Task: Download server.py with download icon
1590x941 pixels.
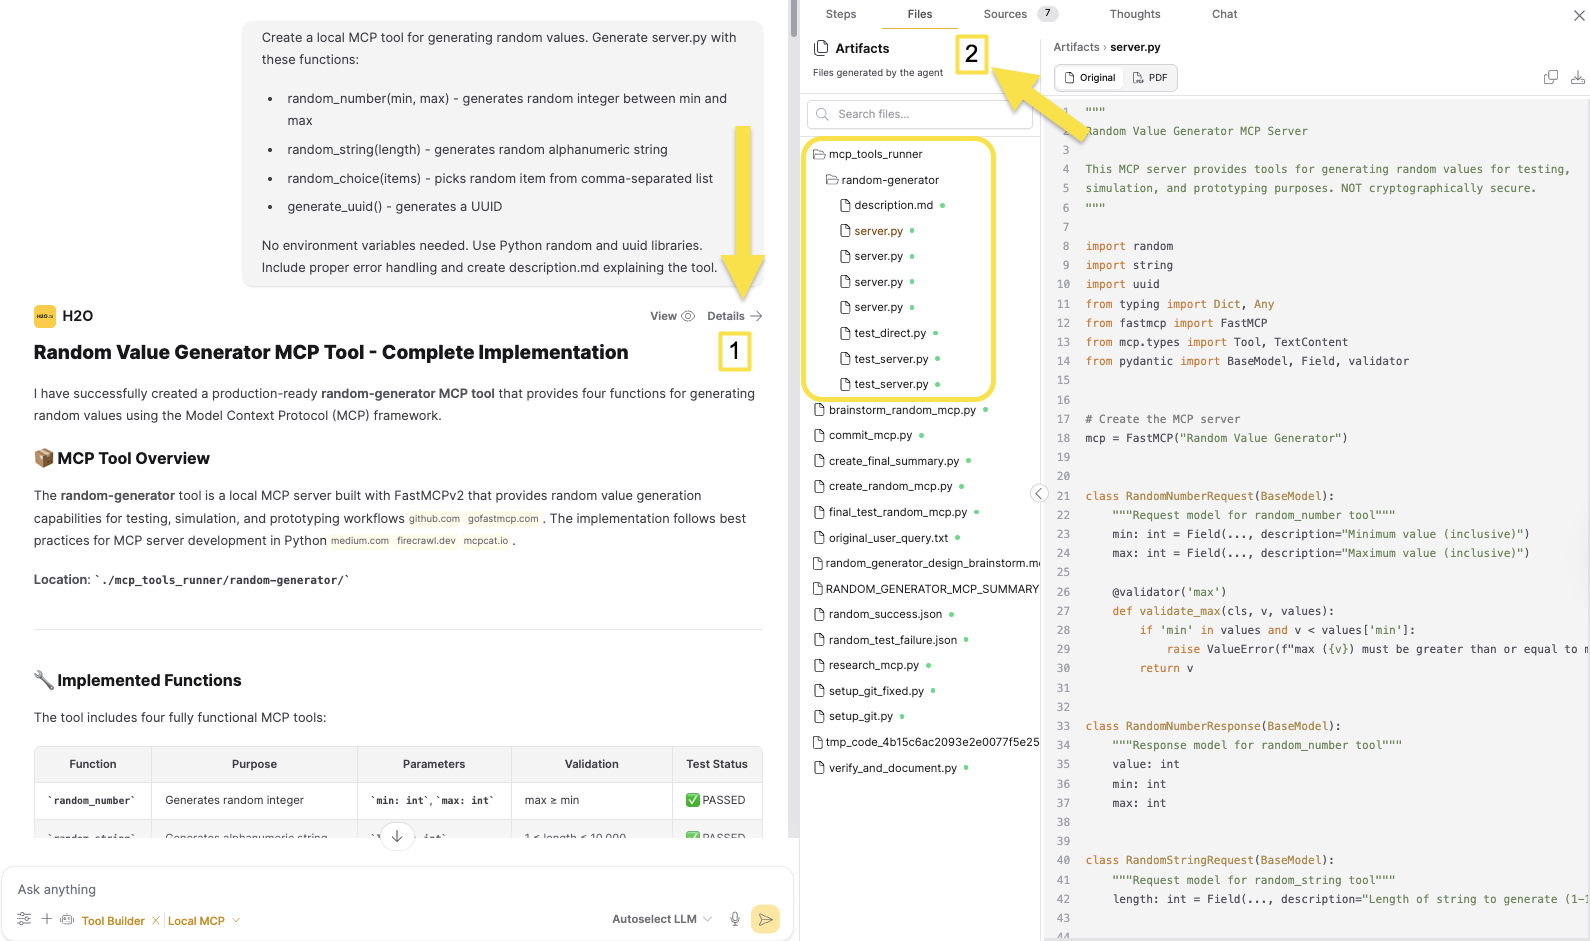Action: [1578, 77]
